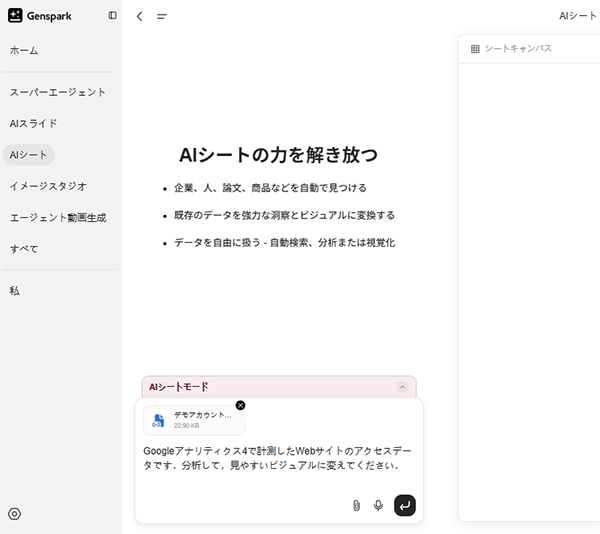
Task: Open 私 section in the sidebar
Action: tap(14, 291)
